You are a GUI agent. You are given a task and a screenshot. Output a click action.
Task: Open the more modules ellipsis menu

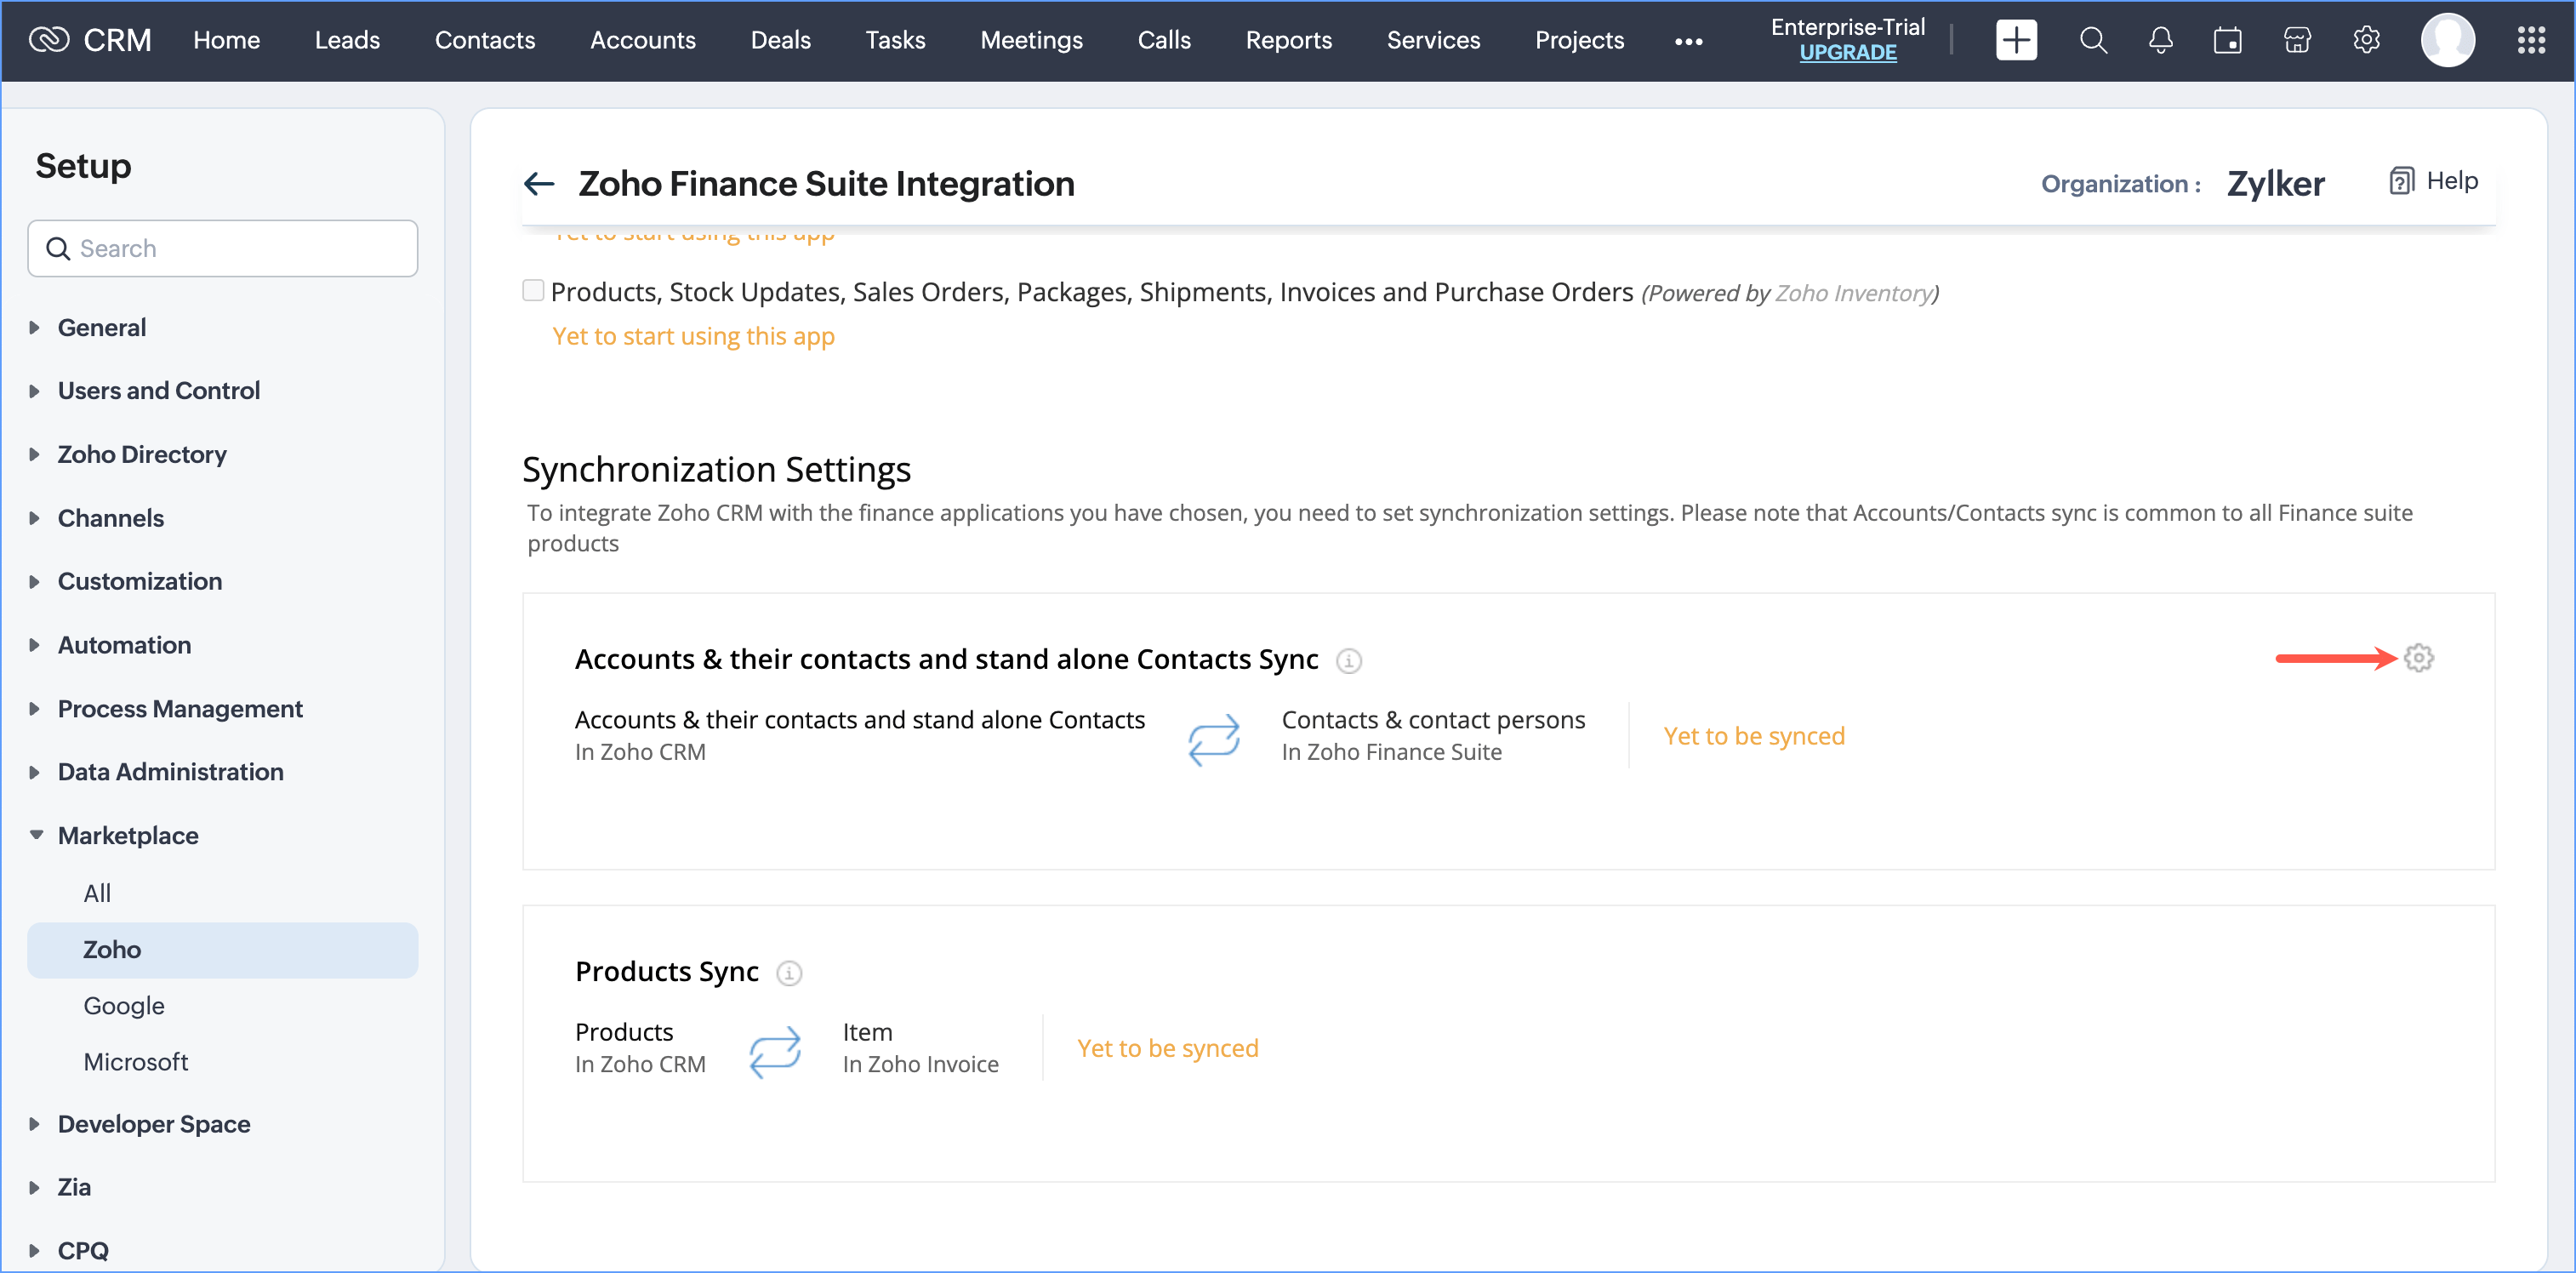click(x=1688, y=41)
